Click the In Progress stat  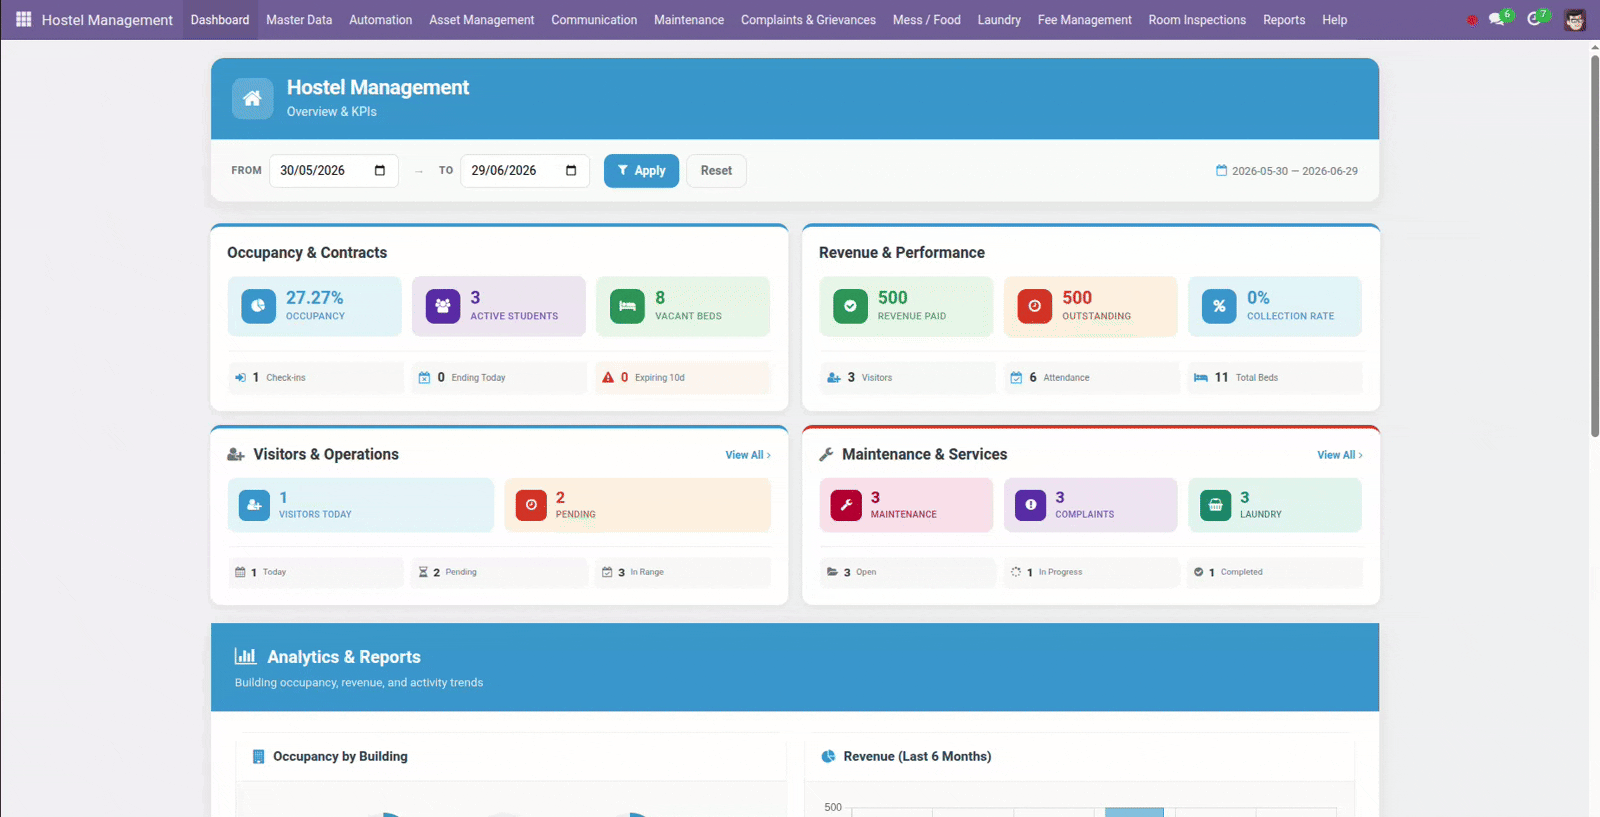tap(1092, 572)
